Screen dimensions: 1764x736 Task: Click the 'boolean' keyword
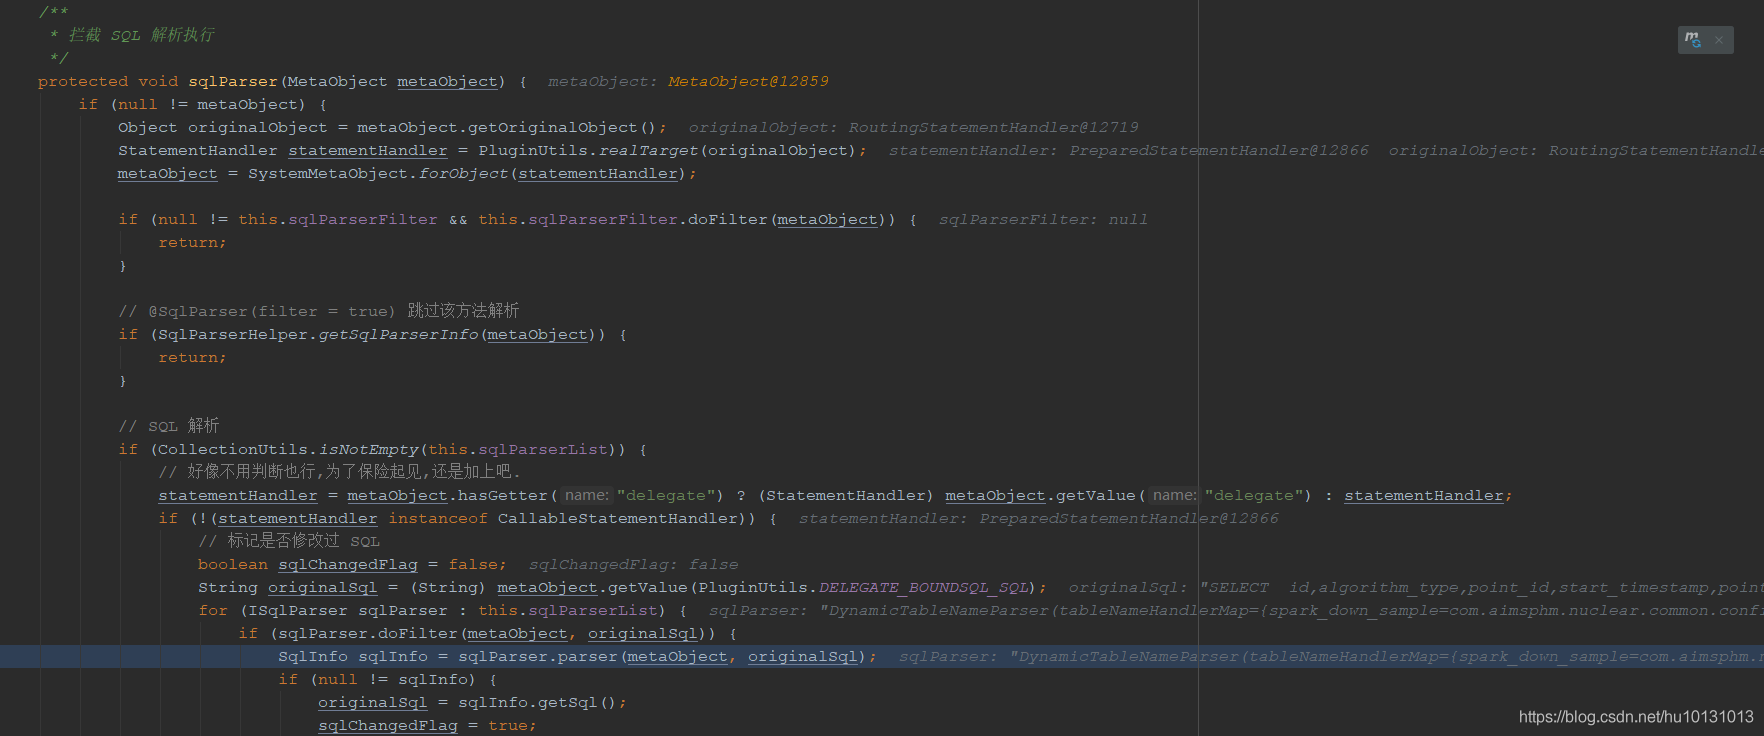(233, 565)
